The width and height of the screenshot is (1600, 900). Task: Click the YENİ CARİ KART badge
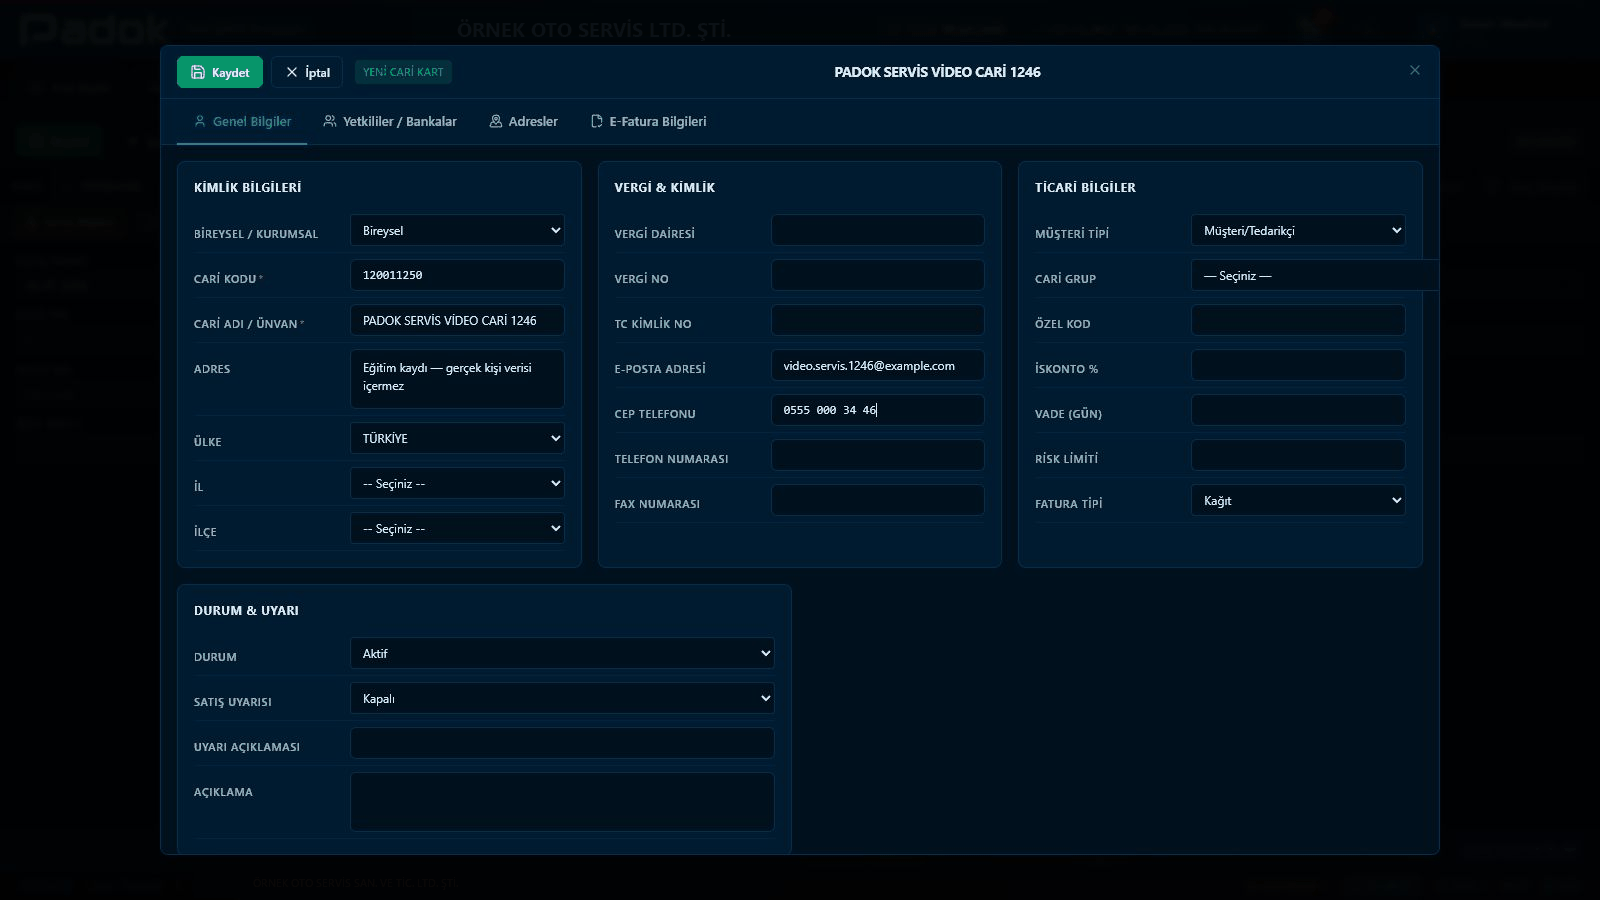click(x=403, y=72)
